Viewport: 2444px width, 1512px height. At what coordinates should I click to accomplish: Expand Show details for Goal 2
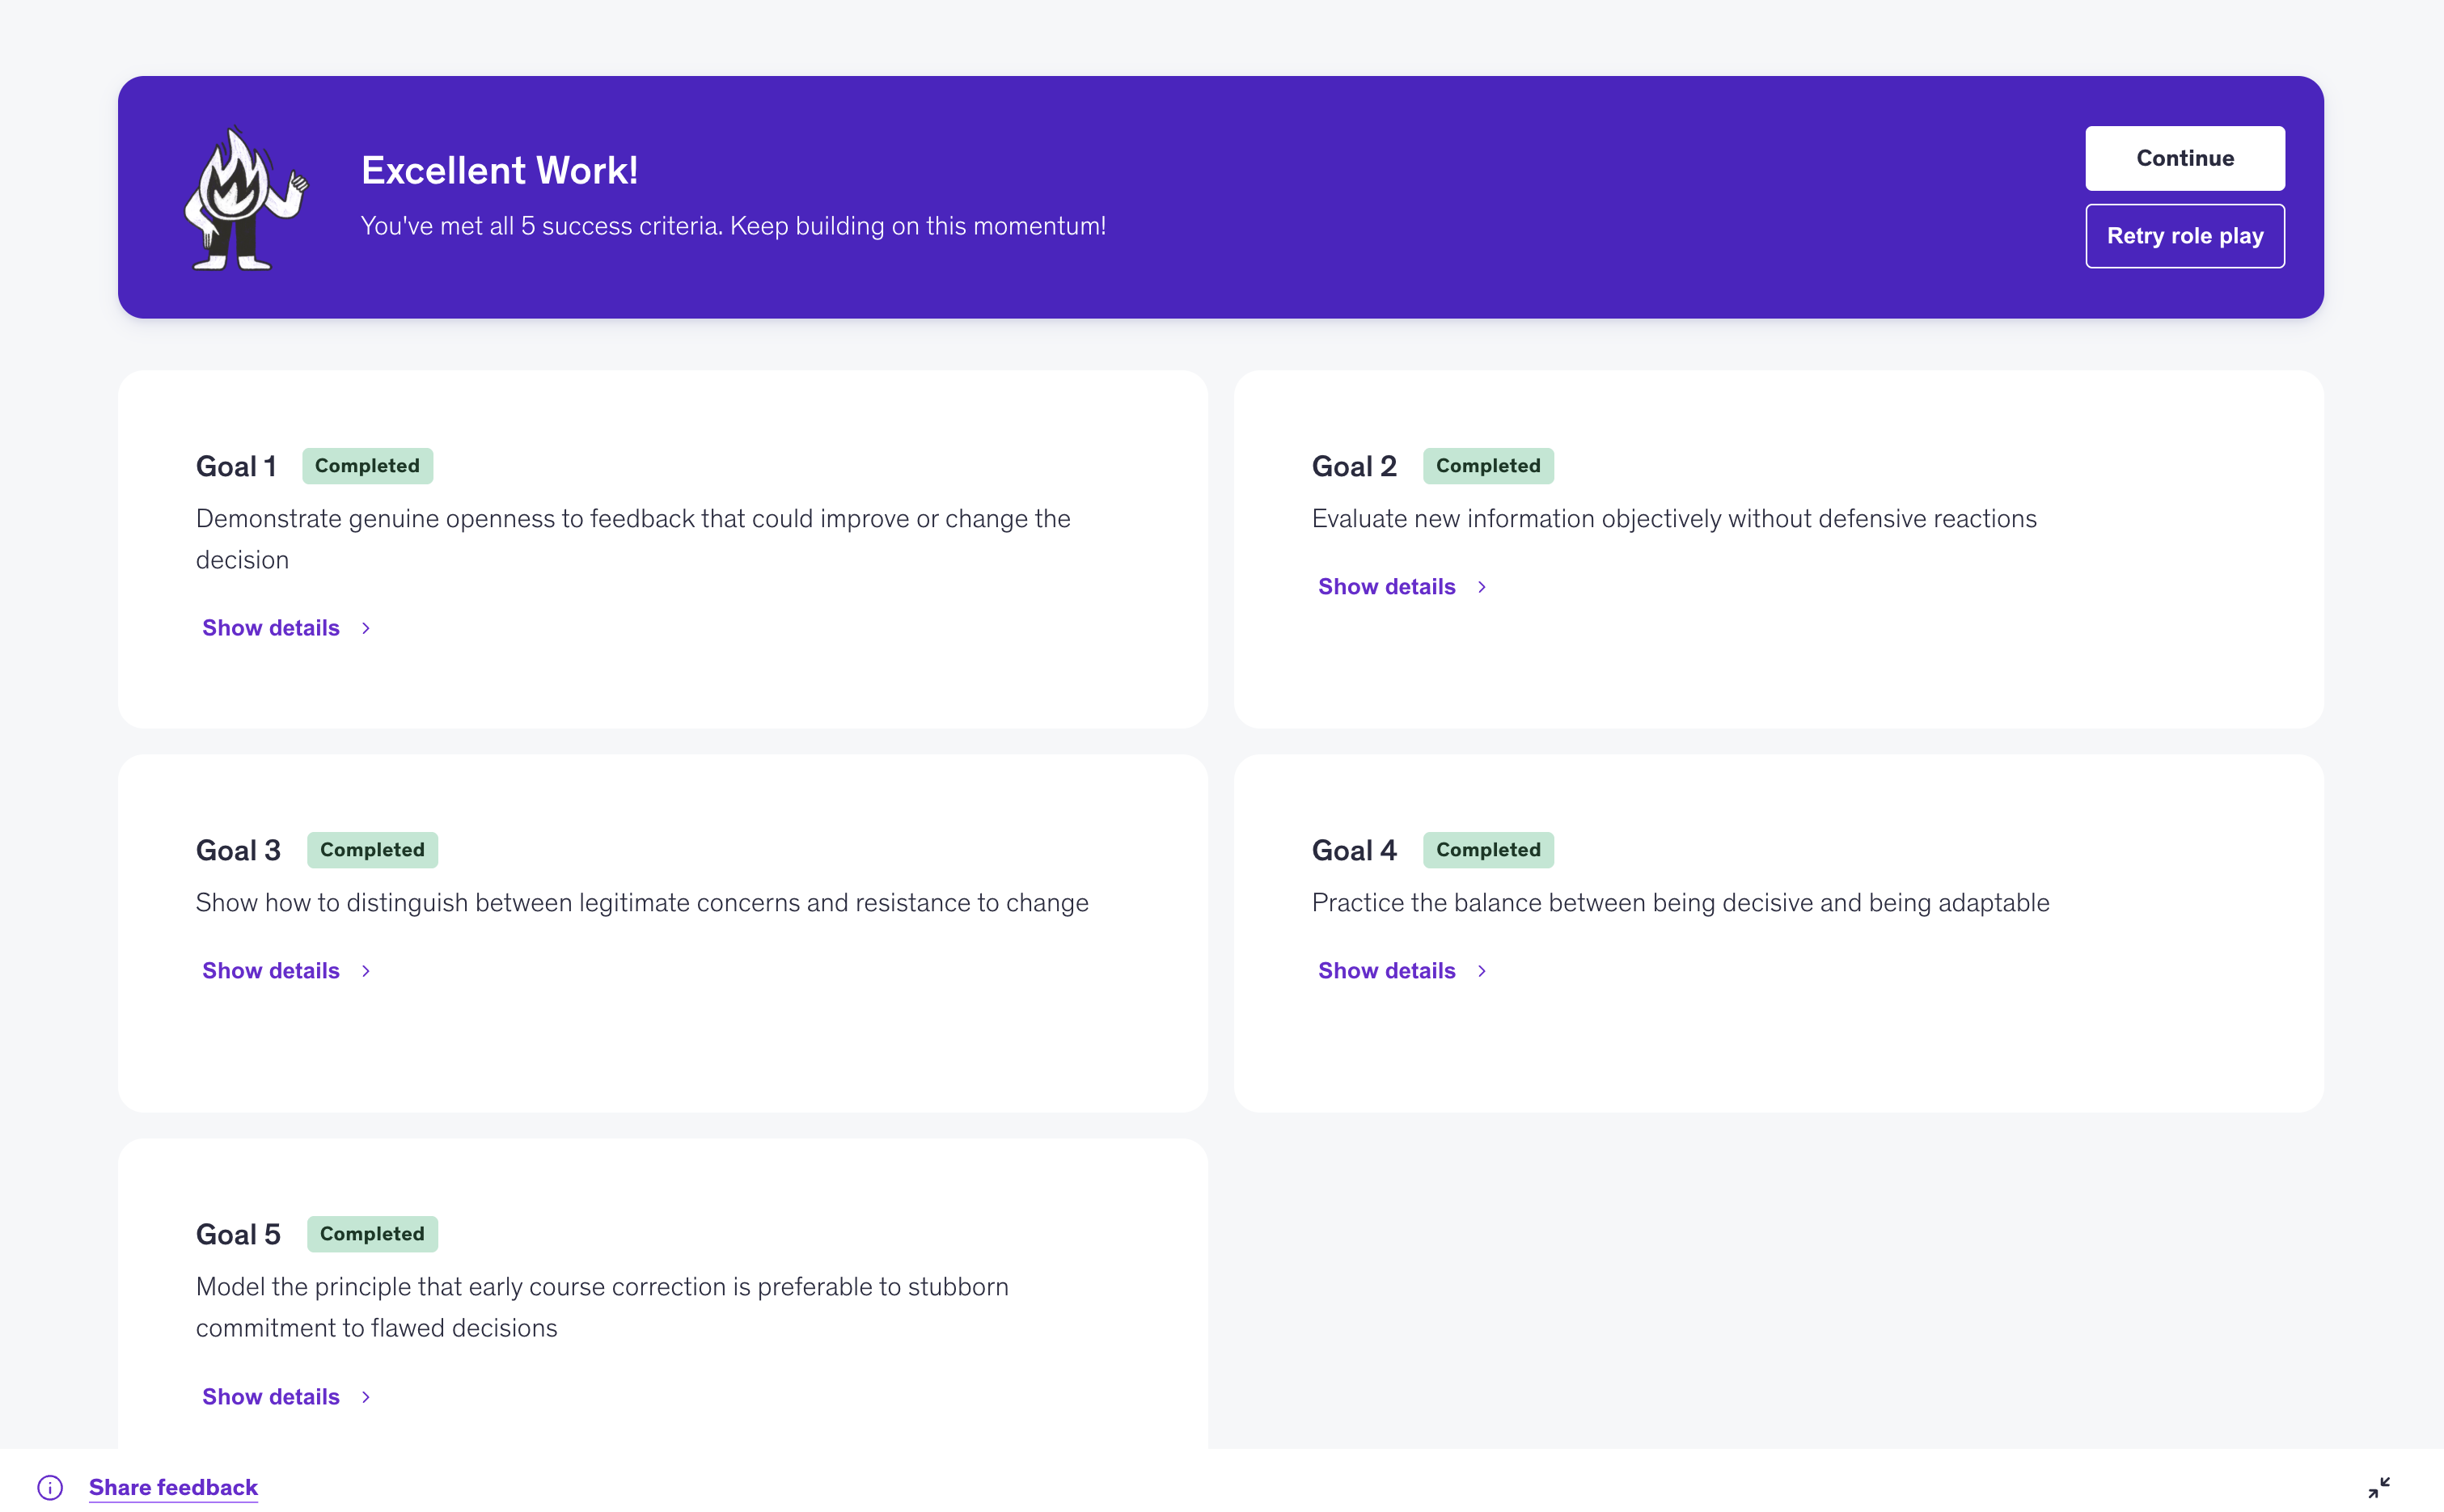click(1386, 587)
